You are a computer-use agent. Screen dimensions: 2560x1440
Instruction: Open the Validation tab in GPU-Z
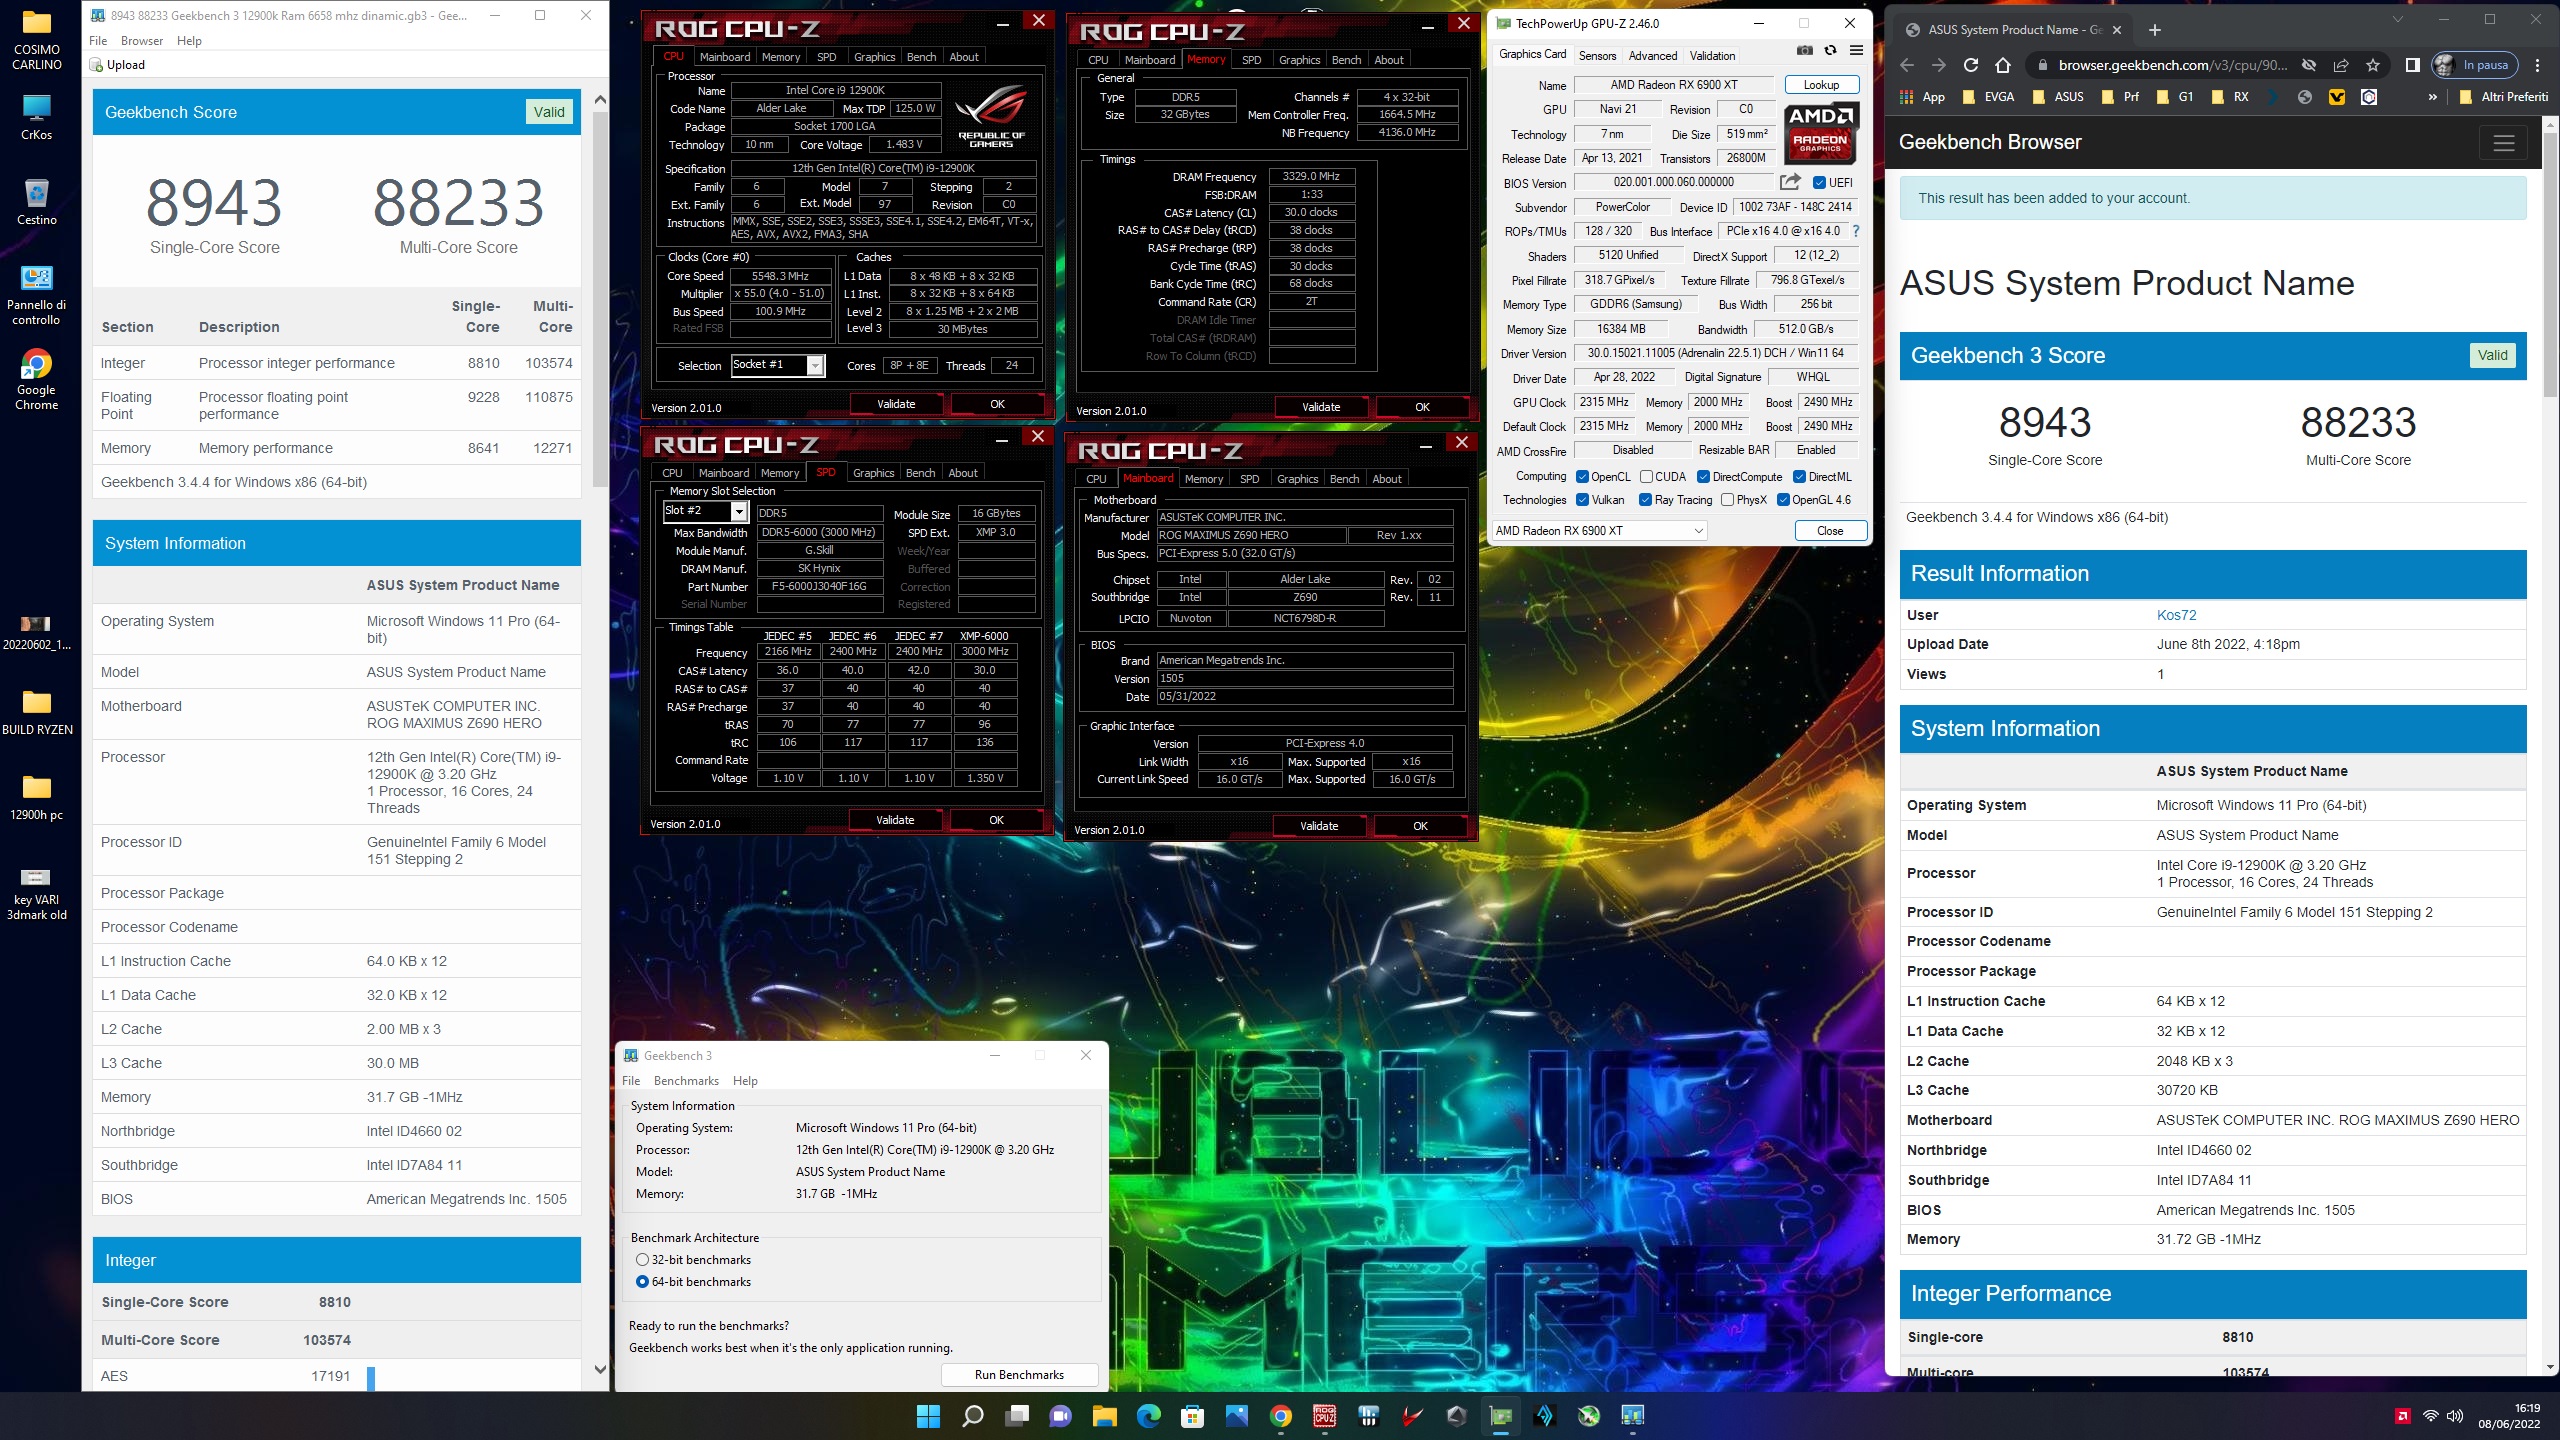(1712, 56)
